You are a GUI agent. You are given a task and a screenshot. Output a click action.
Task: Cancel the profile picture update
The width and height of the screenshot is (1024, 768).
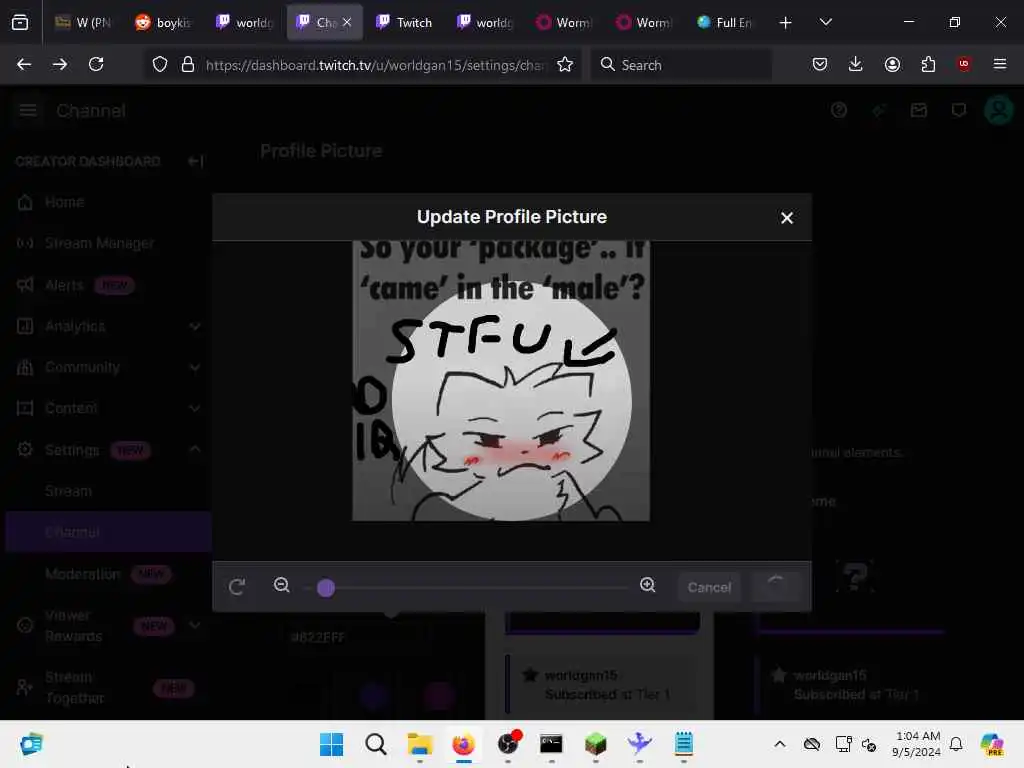[709, 587]
